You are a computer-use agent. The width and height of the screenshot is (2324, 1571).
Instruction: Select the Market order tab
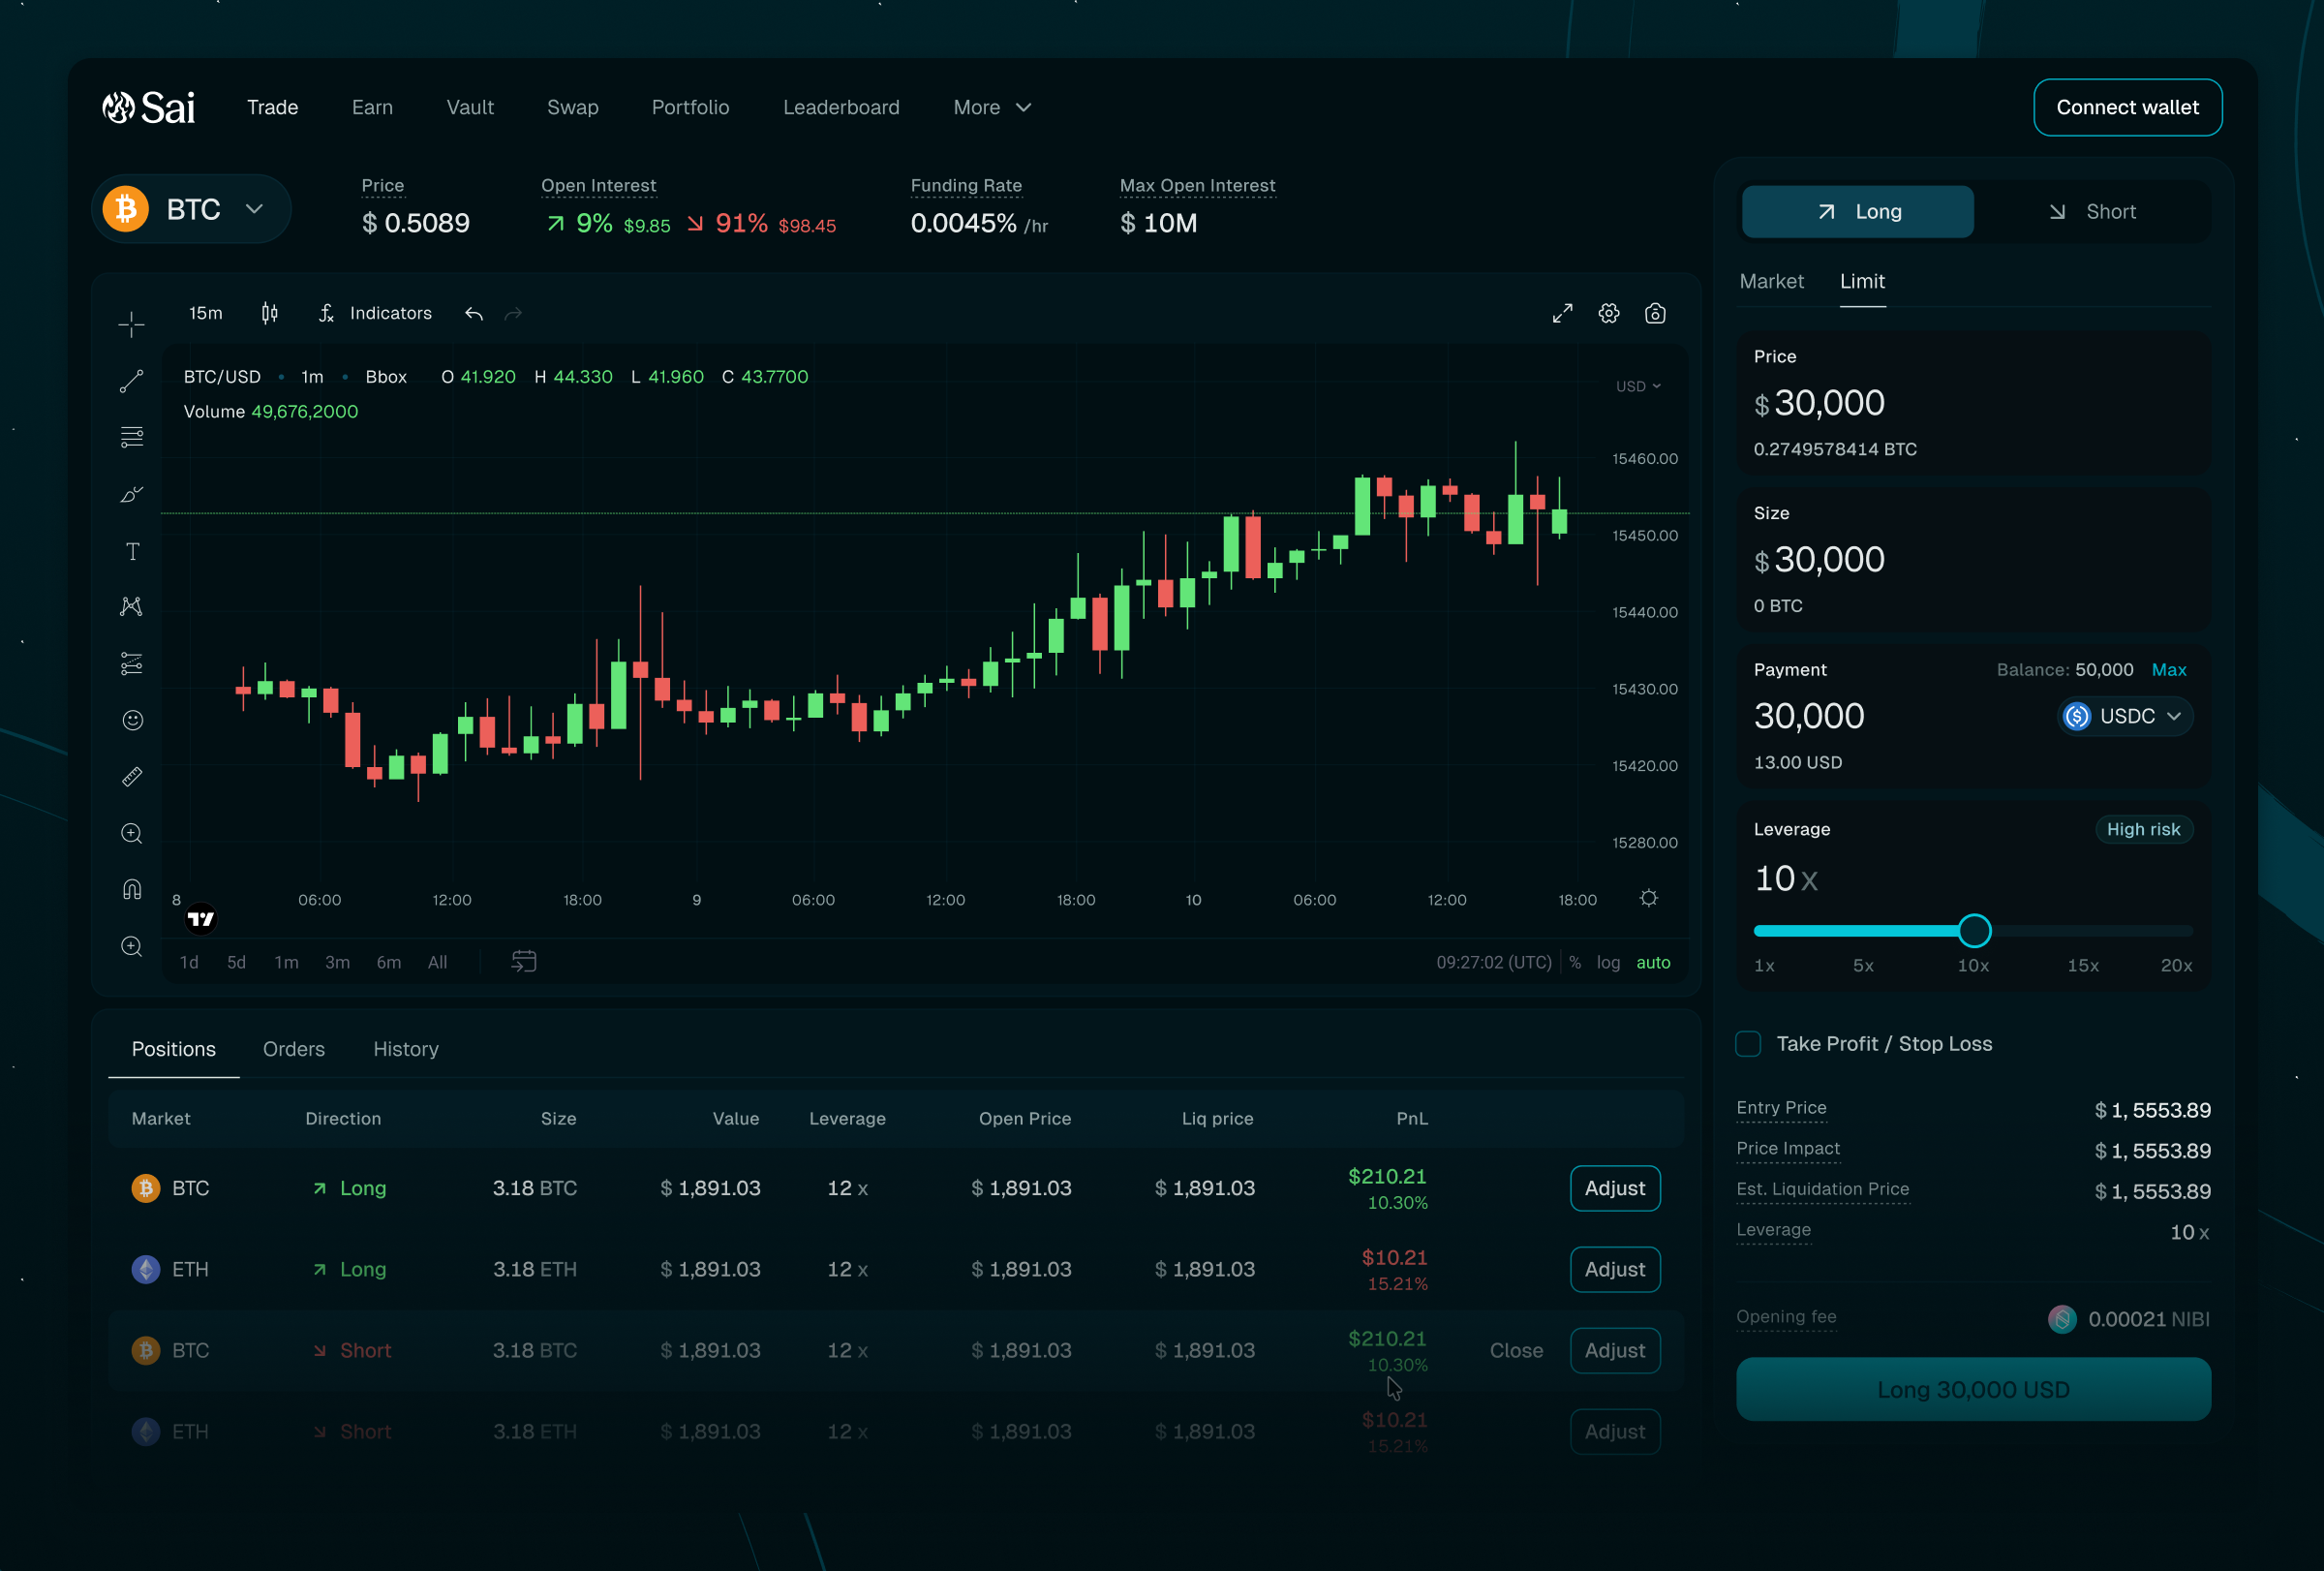[x=1771, y=282]
